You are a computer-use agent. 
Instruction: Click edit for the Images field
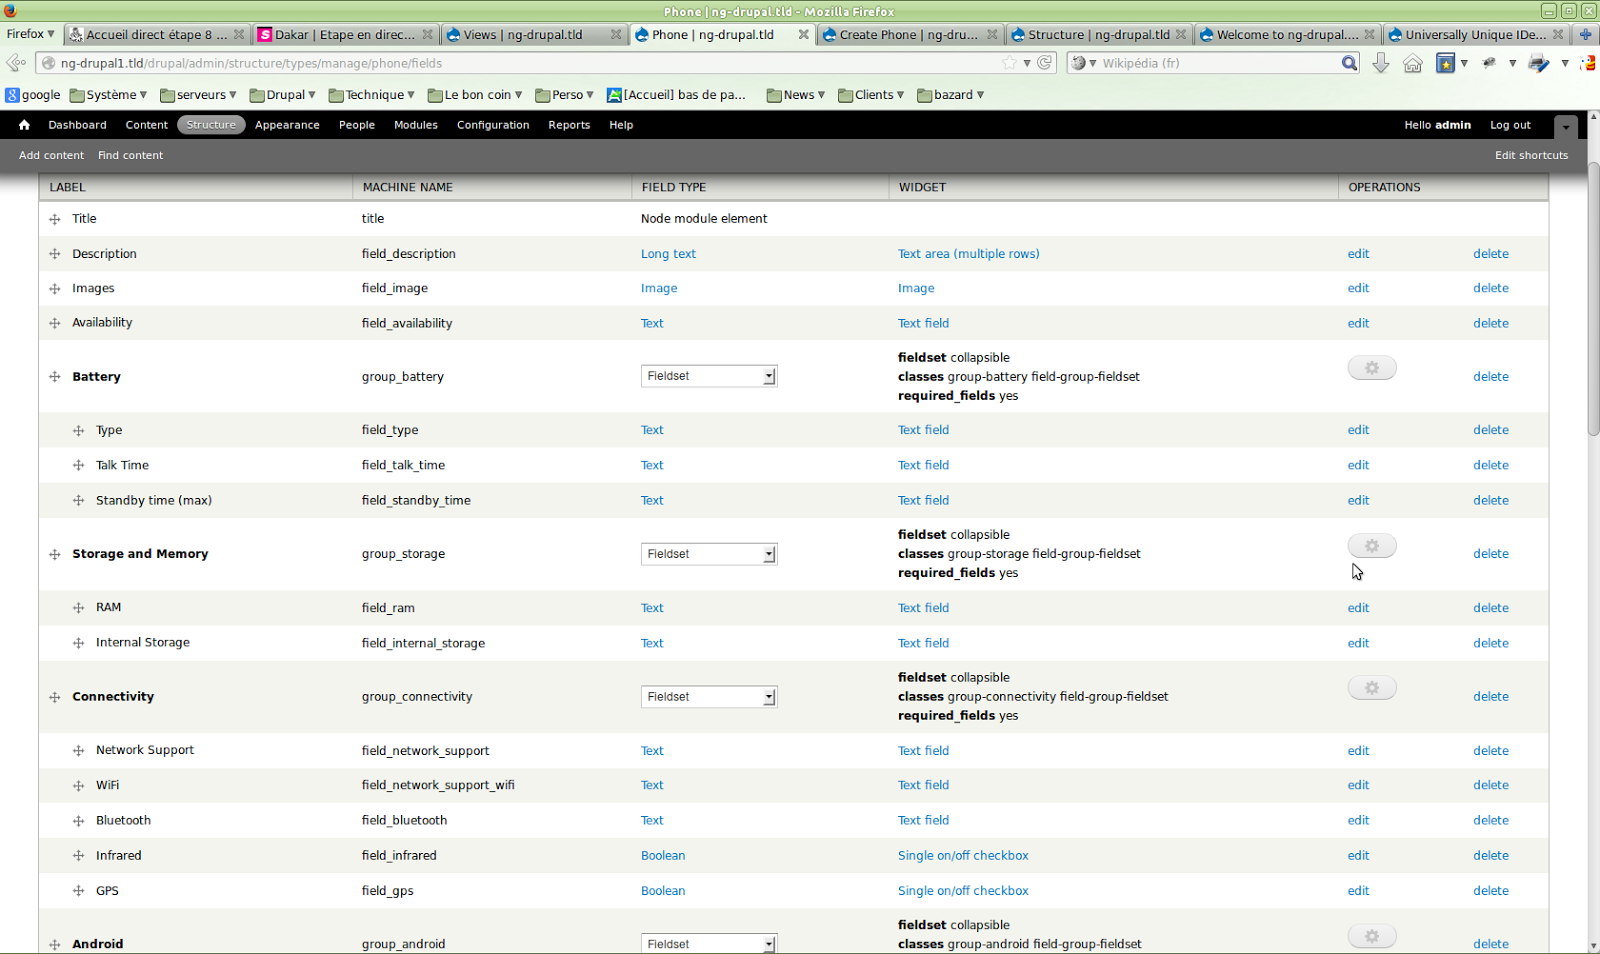1358,288
